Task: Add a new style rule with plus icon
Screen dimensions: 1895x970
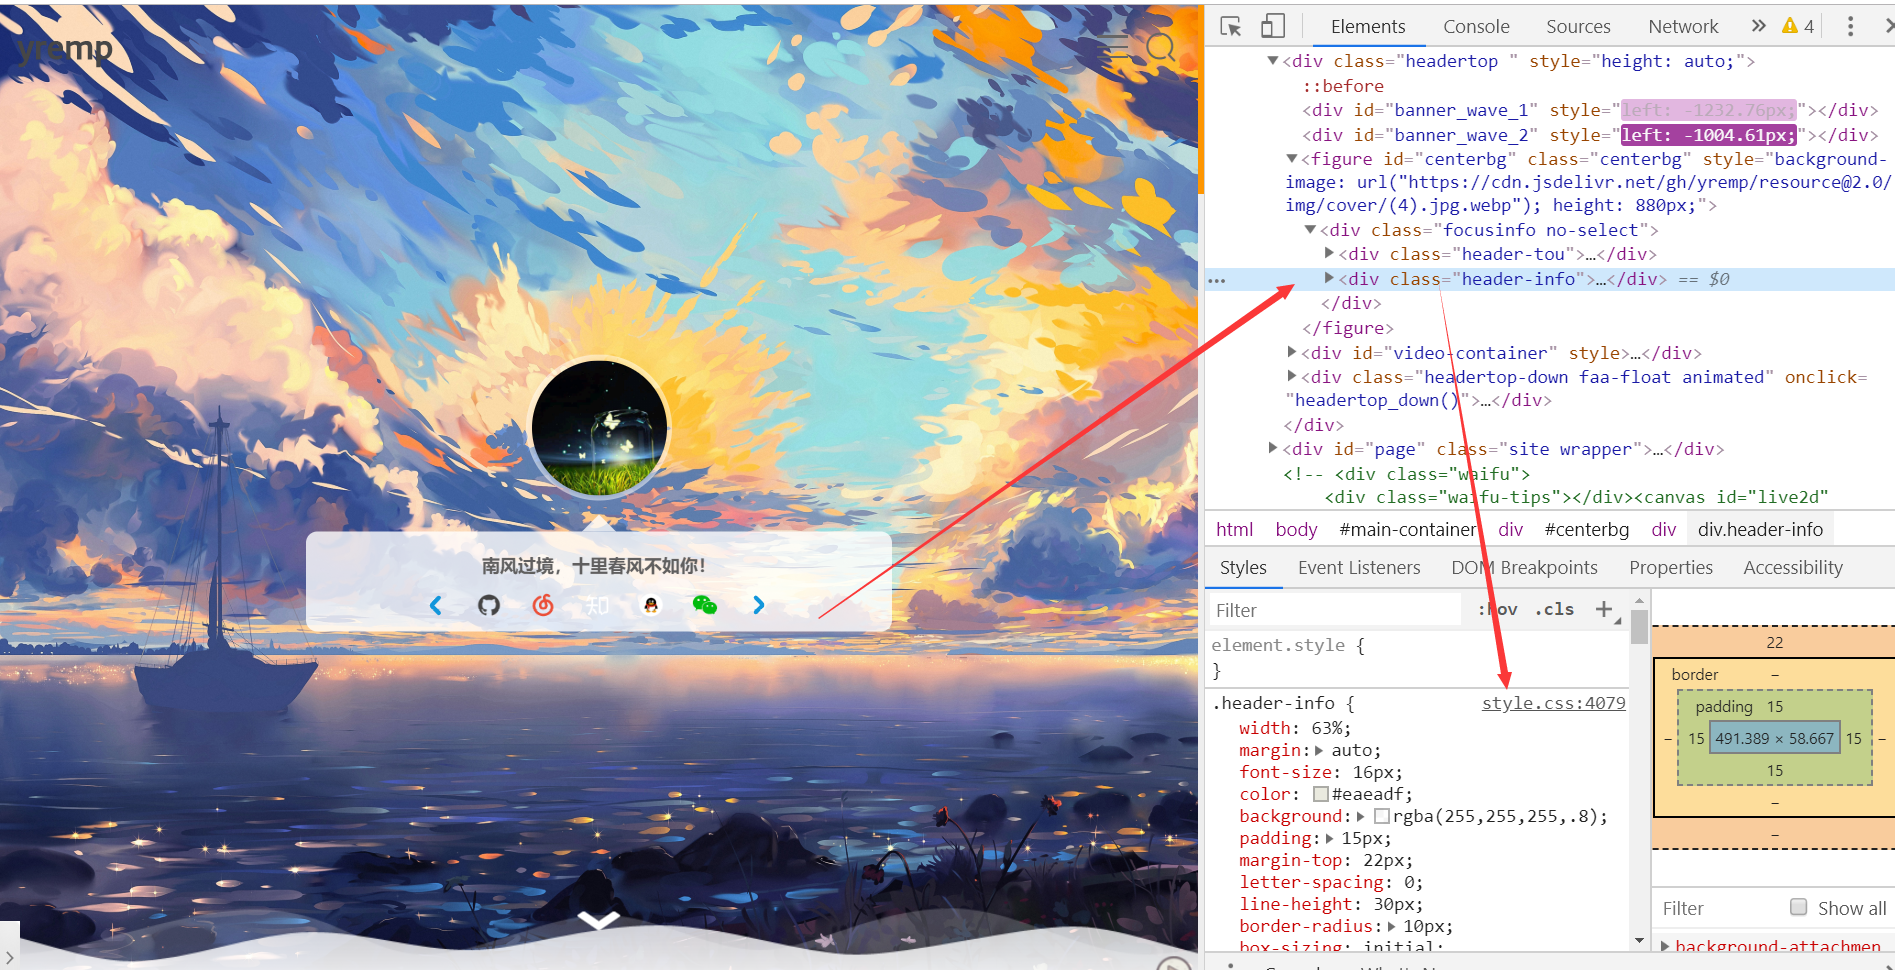Action: click(x=1604, y=609)
